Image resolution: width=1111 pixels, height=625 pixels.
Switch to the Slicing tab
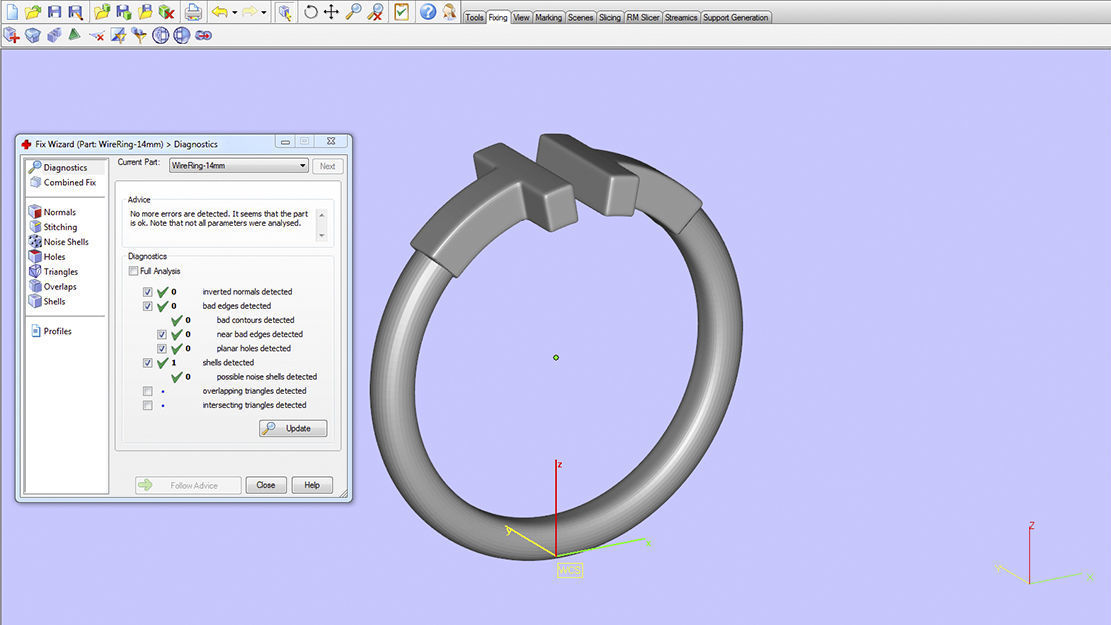[610, 17]
